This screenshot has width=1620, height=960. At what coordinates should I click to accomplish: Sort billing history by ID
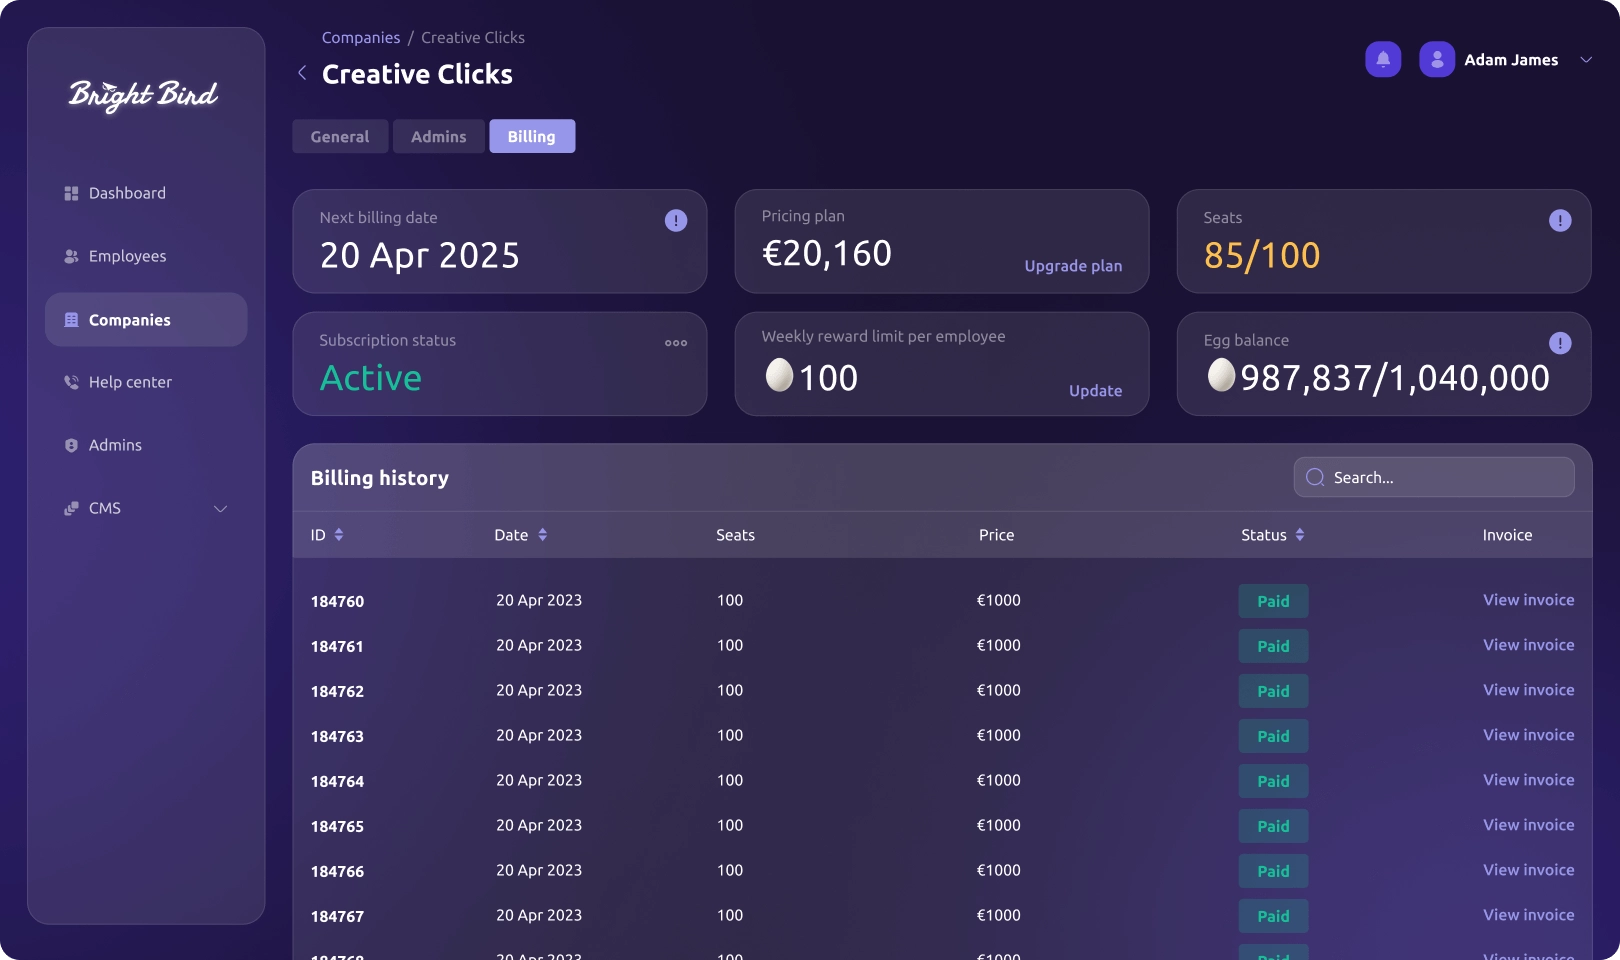(x=339, y=535)
